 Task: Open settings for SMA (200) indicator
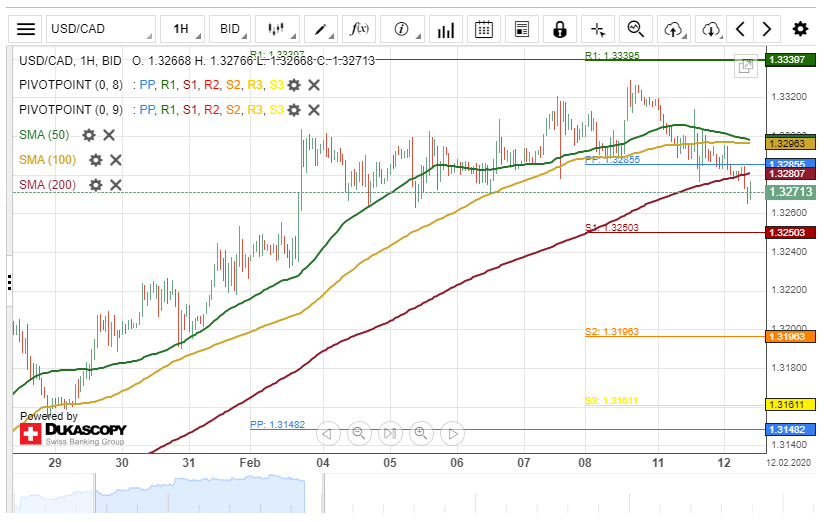[96, 185]
